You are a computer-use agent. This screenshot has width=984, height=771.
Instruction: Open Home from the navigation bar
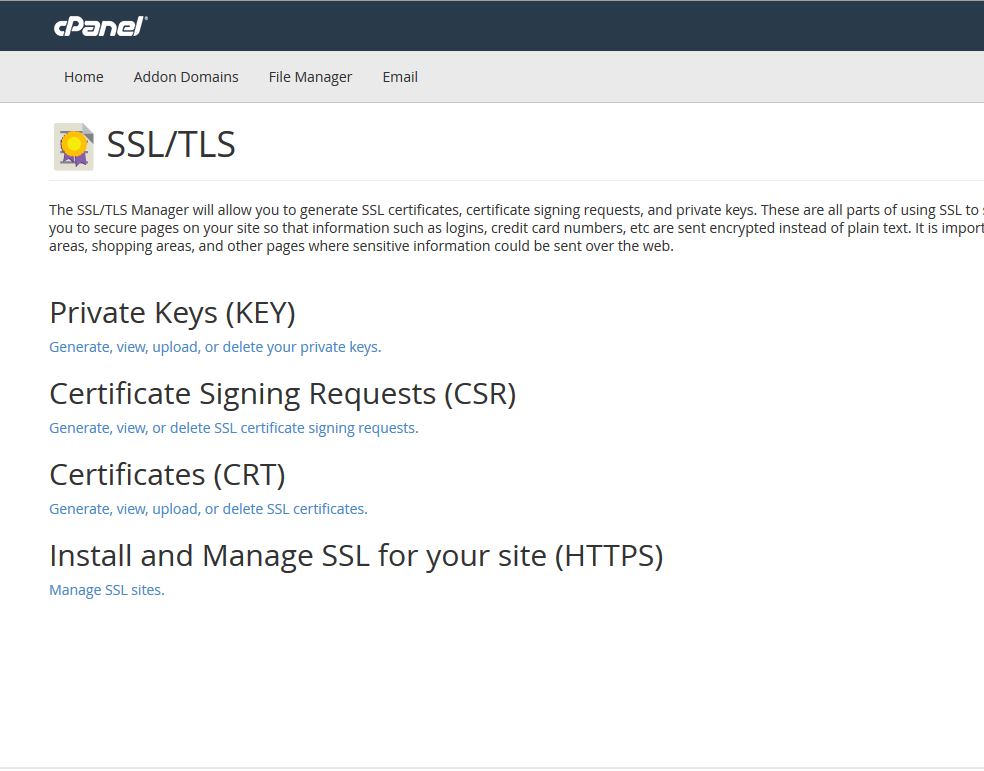click(83, 76)
